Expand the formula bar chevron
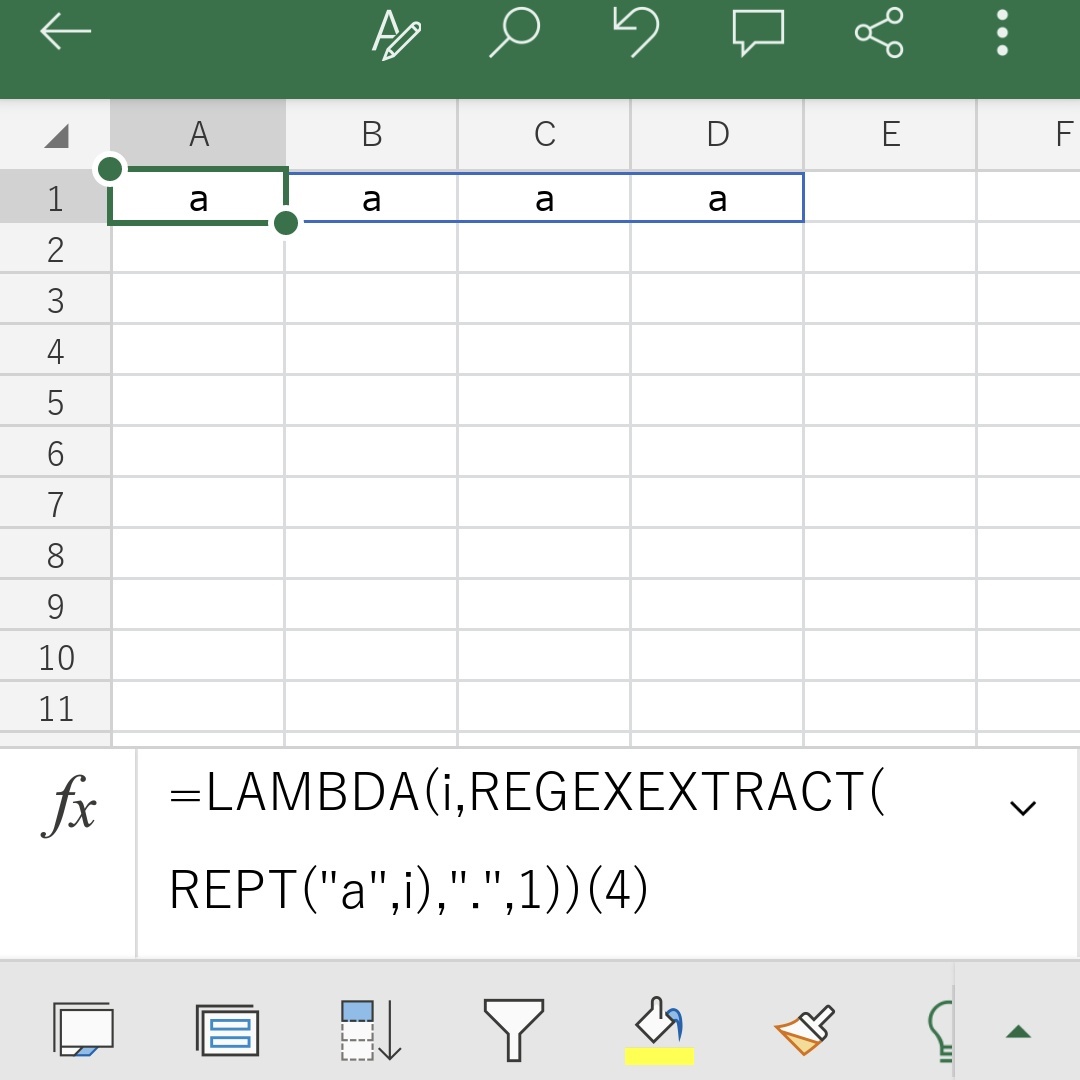1080x1080 pixels. (1023, 807)
